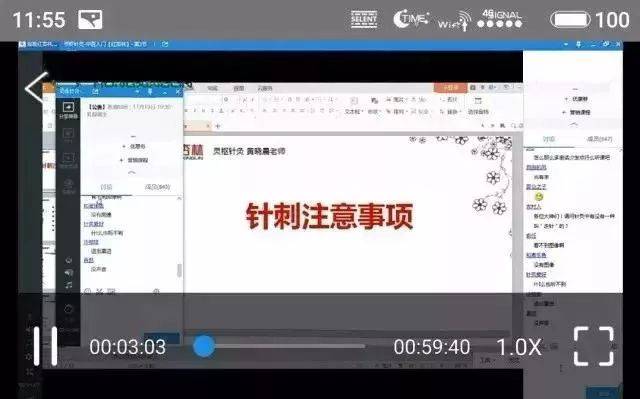Click the blue progress slider handle

pyautogui.click(x=203, y=346)
